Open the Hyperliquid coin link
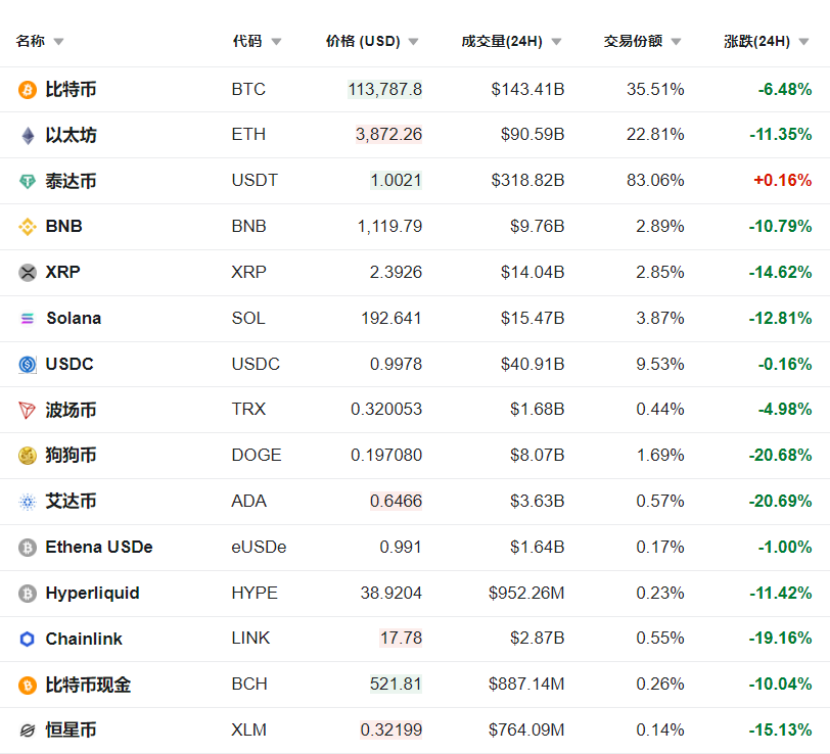The height and width of the screenshot is (754, 830). pyautogui.click(x=92, y=593)
